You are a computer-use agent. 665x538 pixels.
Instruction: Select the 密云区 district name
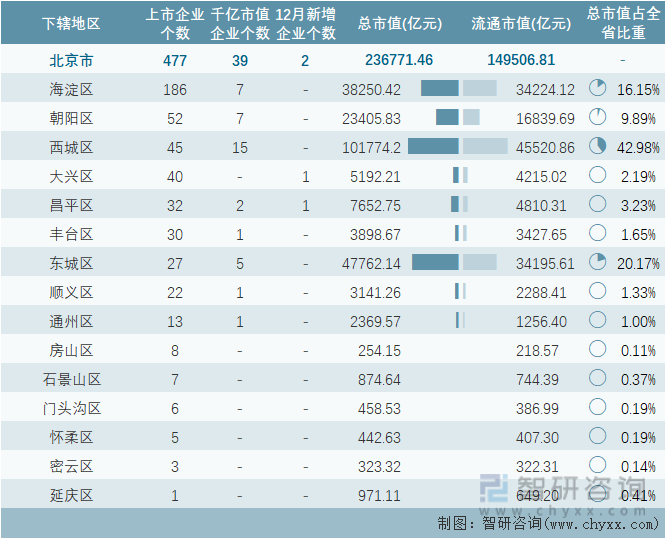click(x=71, y=466)
